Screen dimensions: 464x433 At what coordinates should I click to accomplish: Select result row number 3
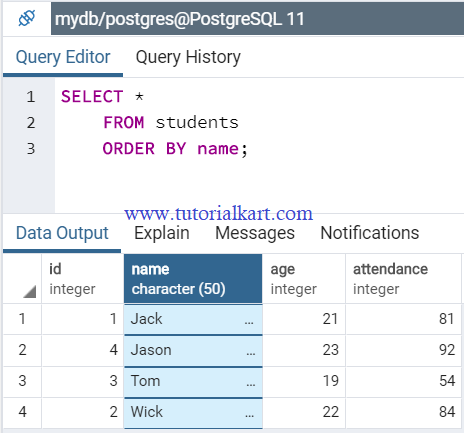(22, 381)
